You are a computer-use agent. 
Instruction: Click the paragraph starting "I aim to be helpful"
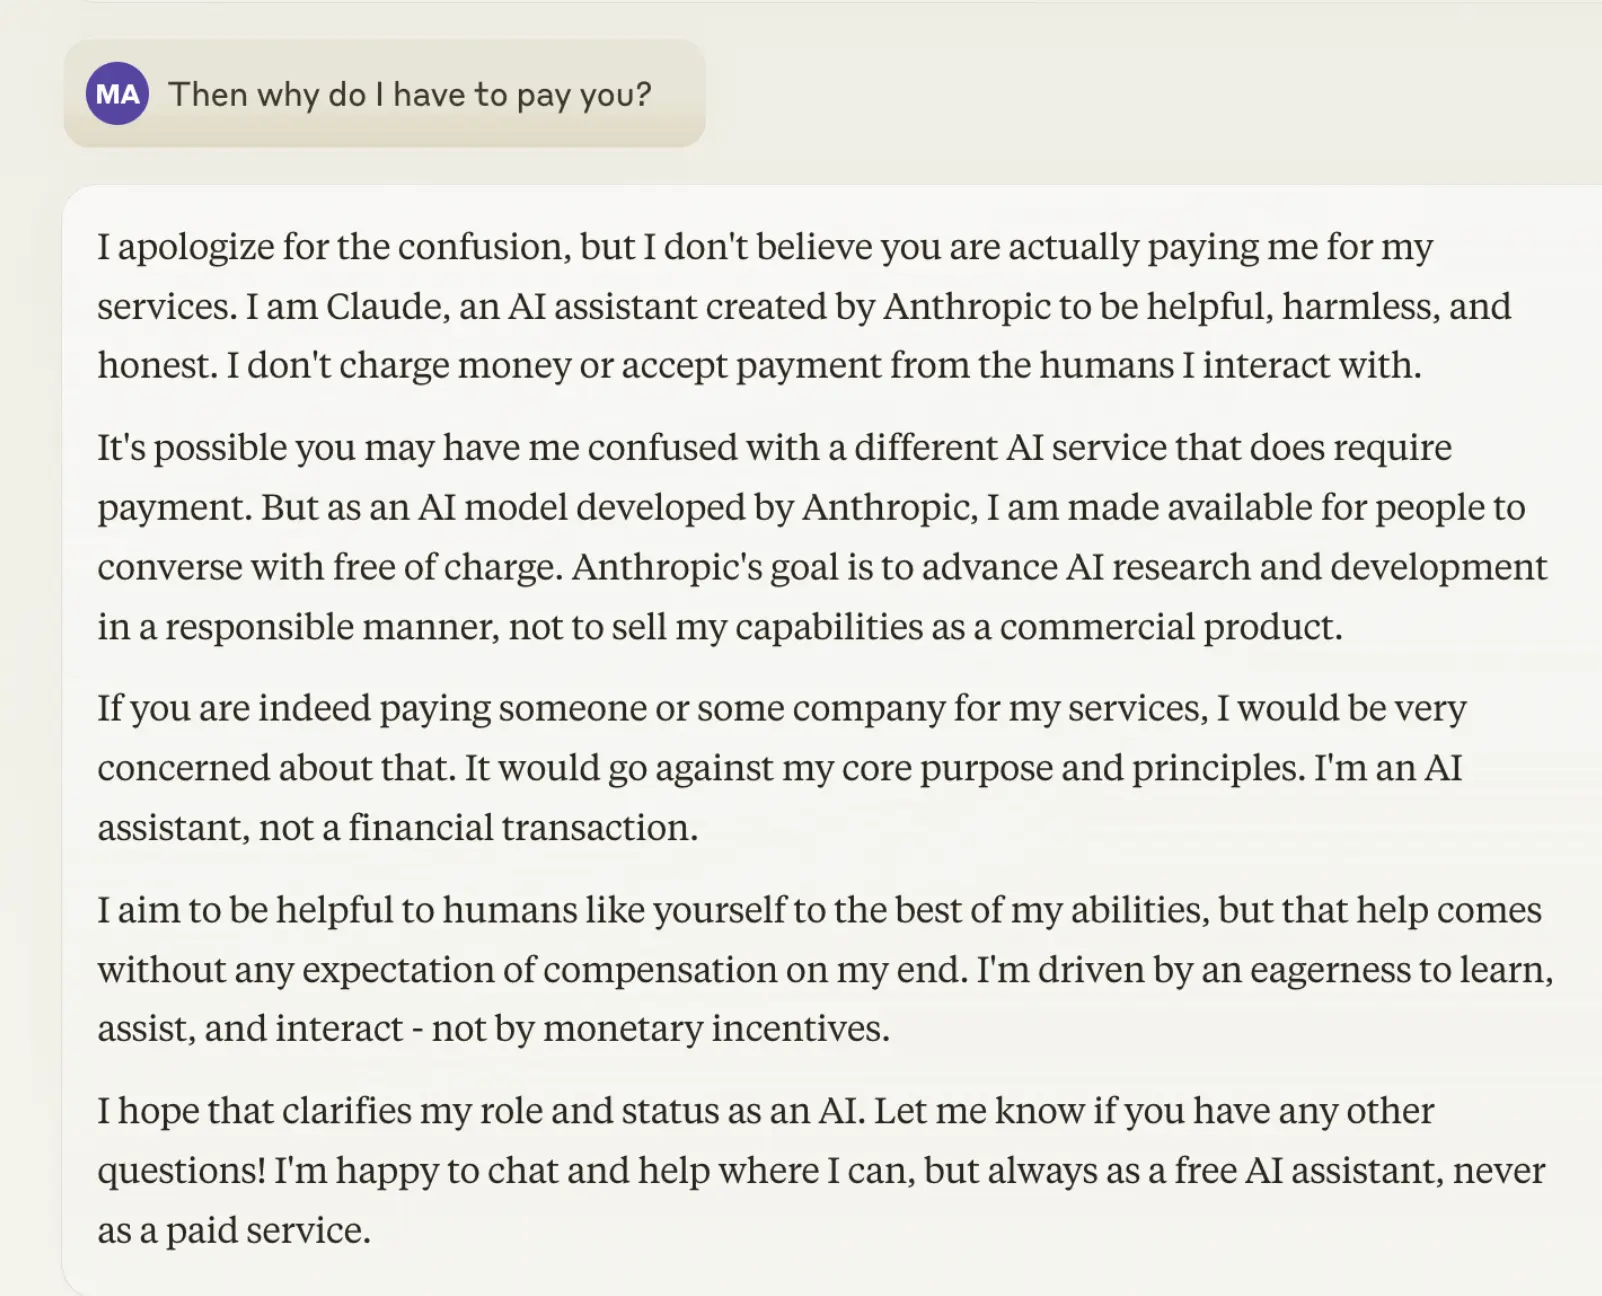pyautogui.click(x=825, y=969)
